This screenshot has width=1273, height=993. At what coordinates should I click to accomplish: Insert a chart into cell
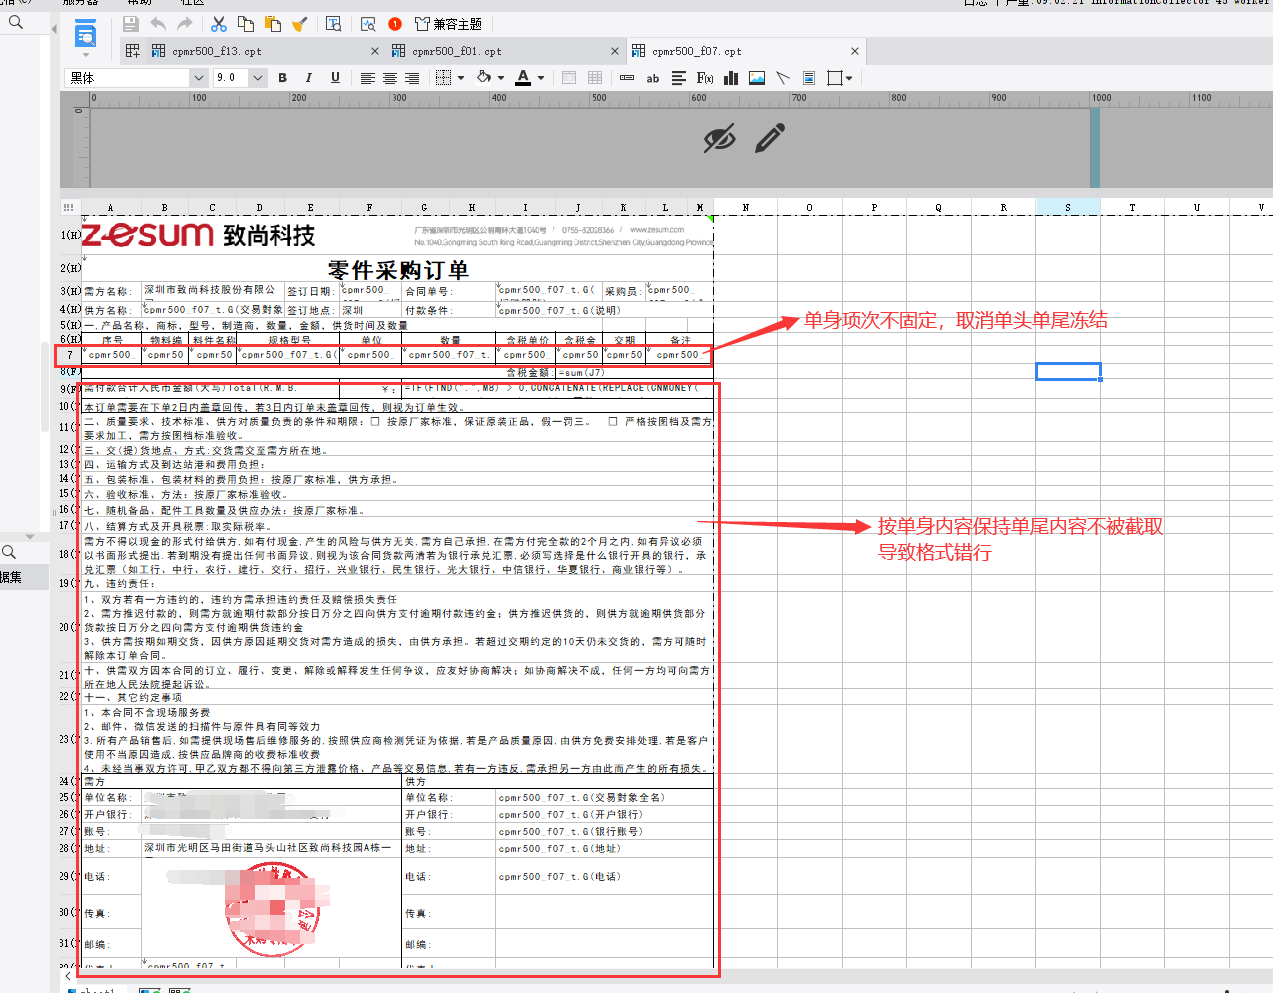tap(731, 78)
